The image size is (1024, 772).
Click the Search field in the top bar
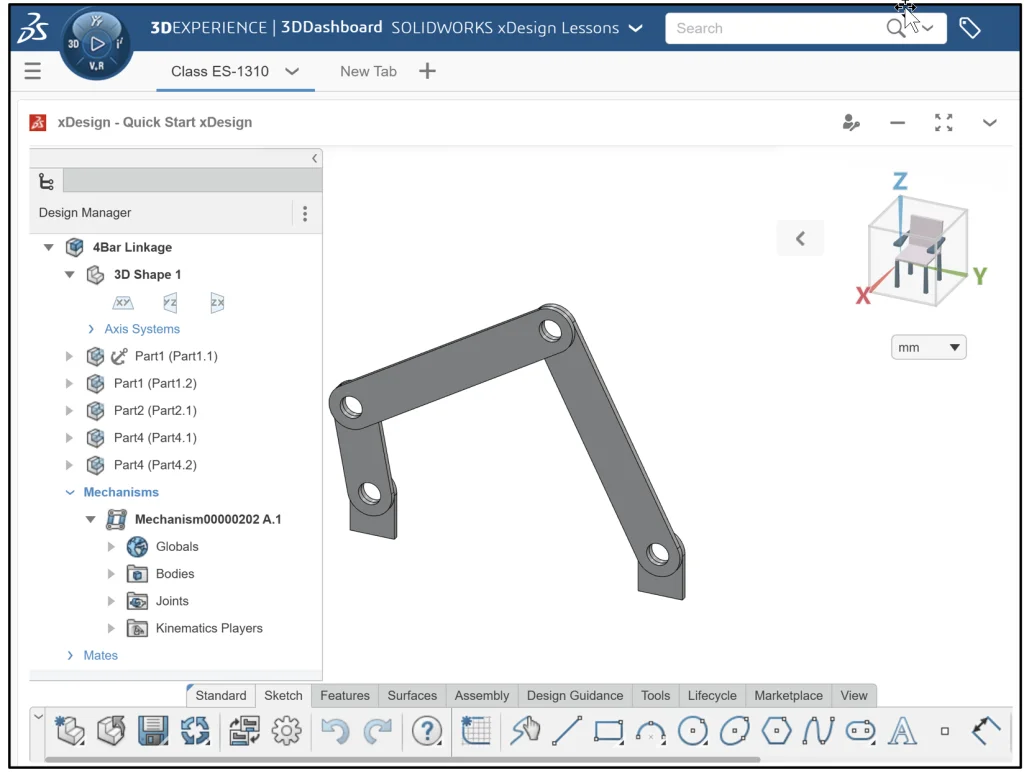point(780,28)
